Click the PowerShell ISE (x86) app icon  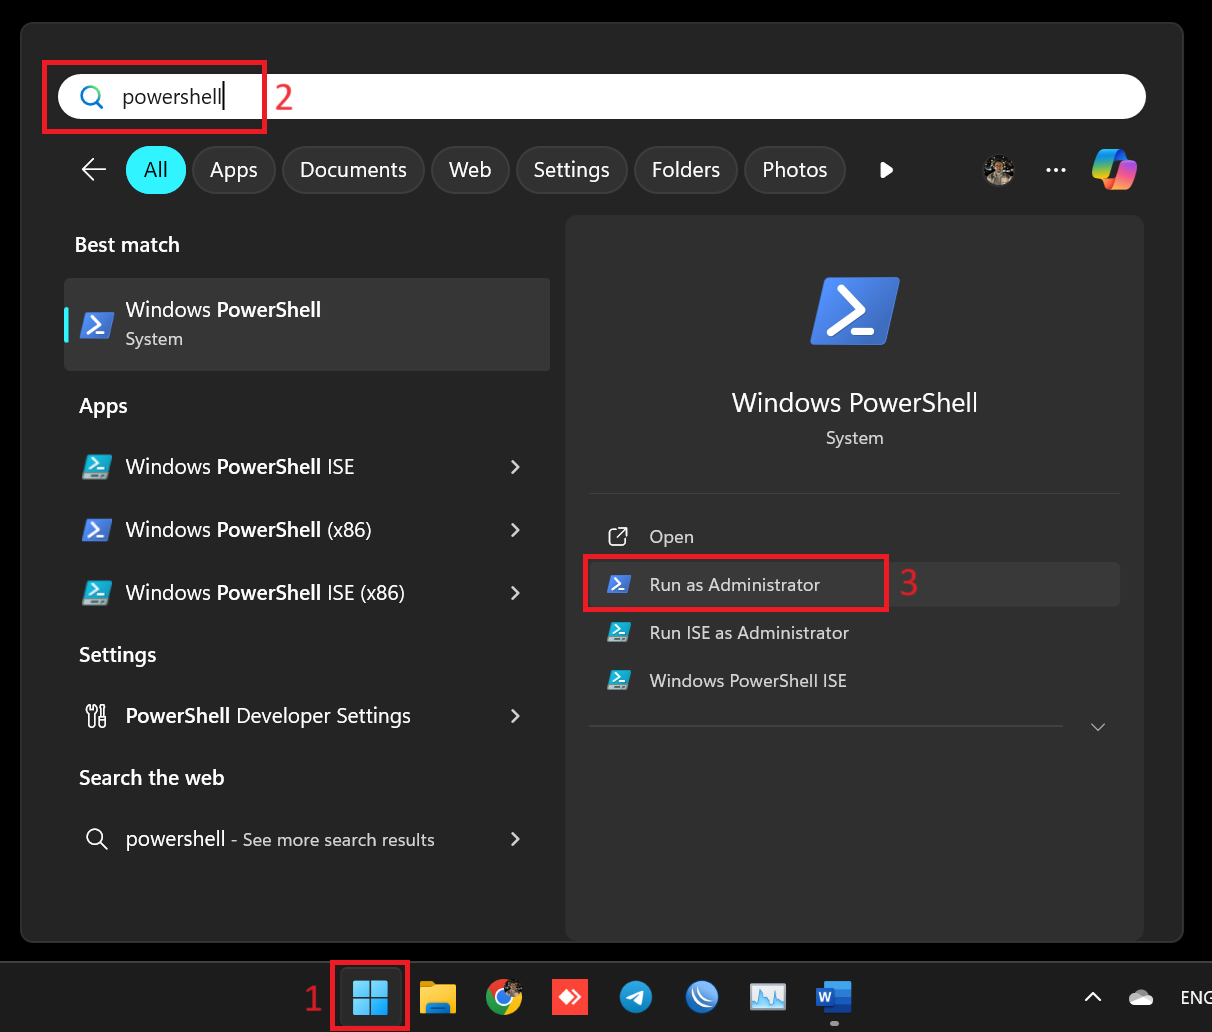coord(97,593)
